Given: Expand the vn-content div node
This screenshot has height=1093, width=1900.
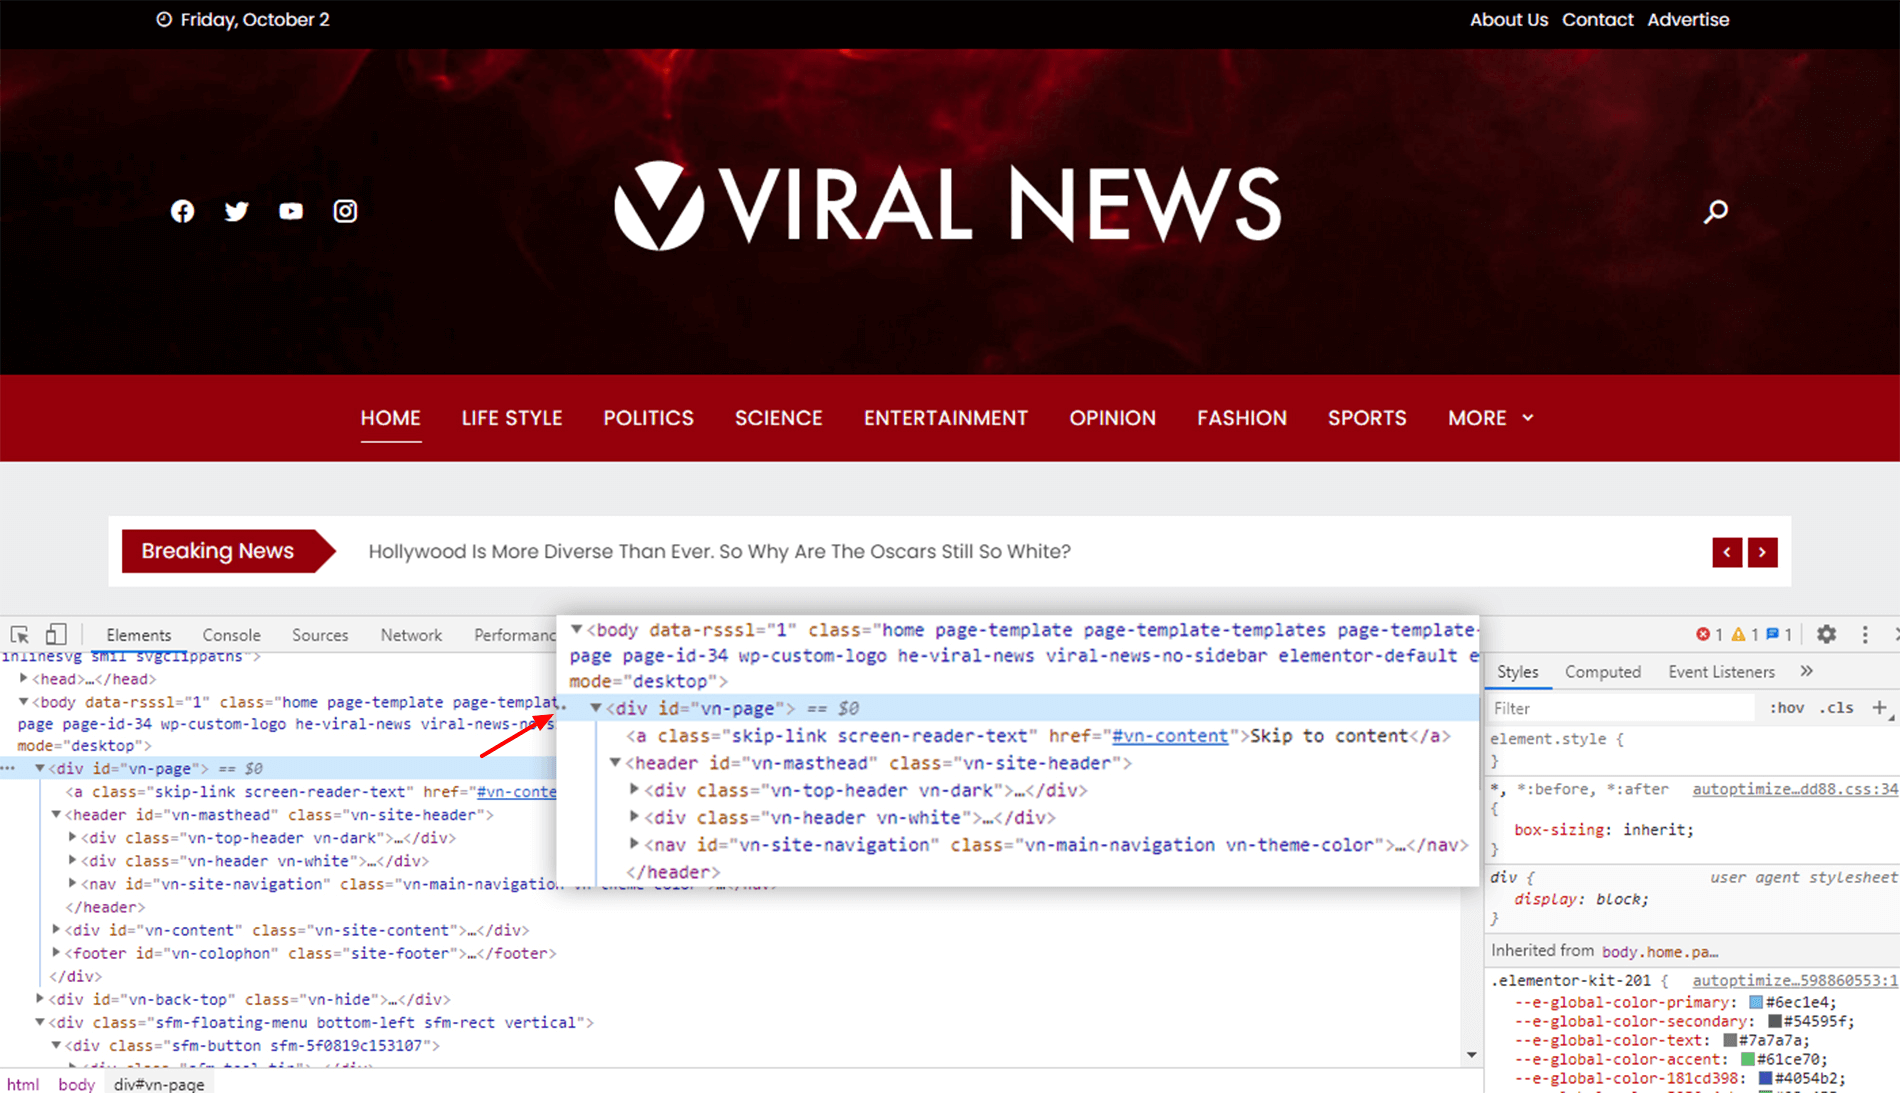Looking at the screenshot, I should coord(57,930).
